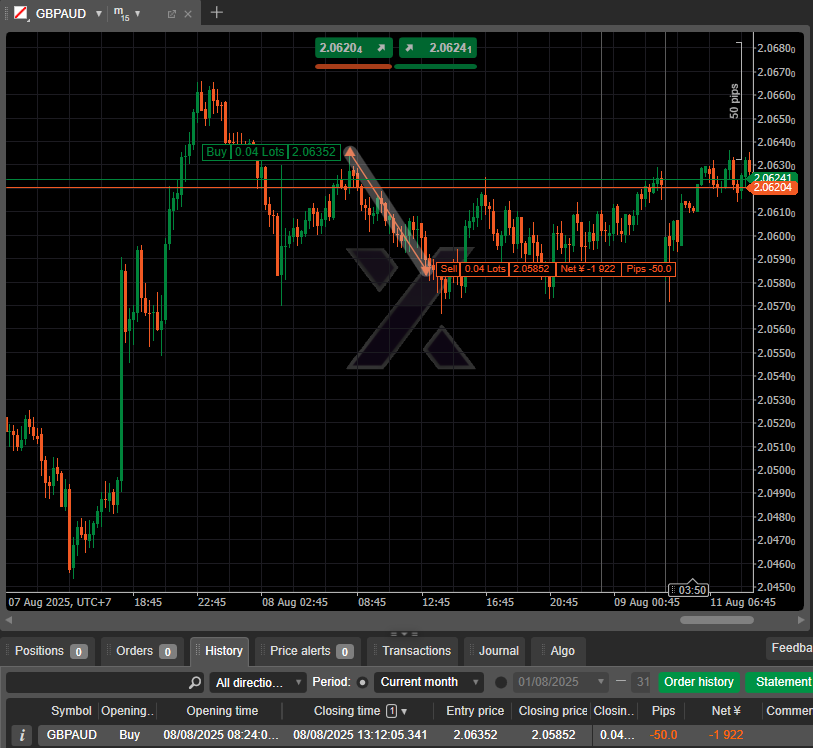
Task: Click the 03:50 candle countdown marker
Action: pyautogui.click(x=689, y=590)
